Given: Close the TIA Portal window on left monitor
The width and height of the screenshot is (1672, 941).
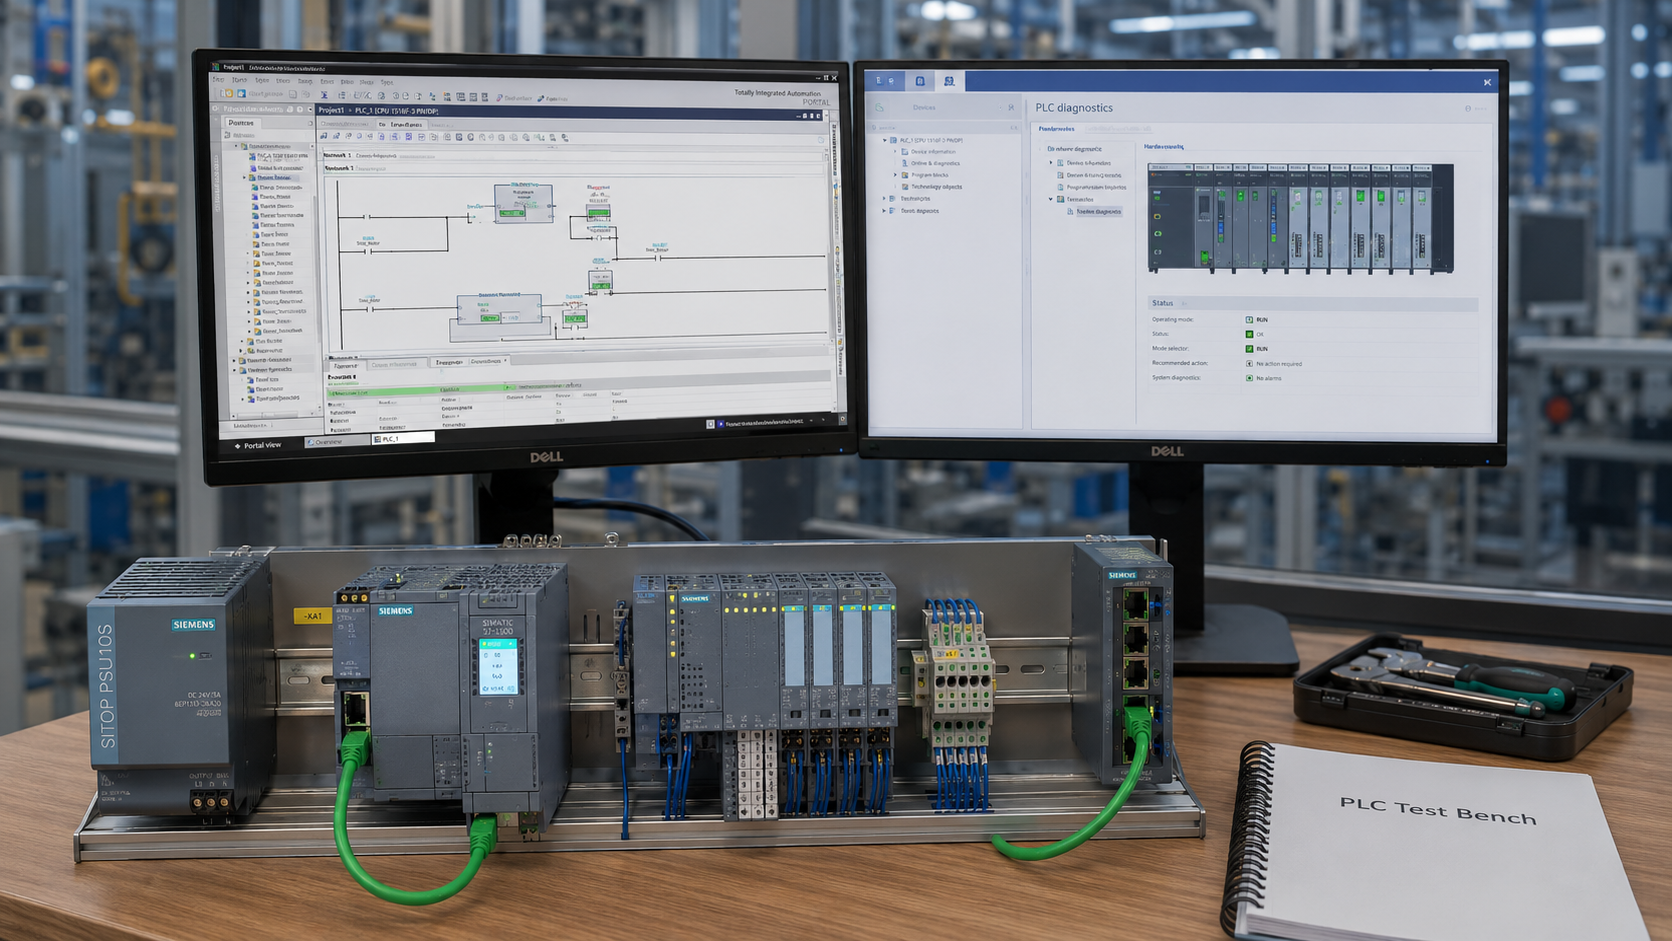Looking at the screenshot, I should click(x=835, y=78).
